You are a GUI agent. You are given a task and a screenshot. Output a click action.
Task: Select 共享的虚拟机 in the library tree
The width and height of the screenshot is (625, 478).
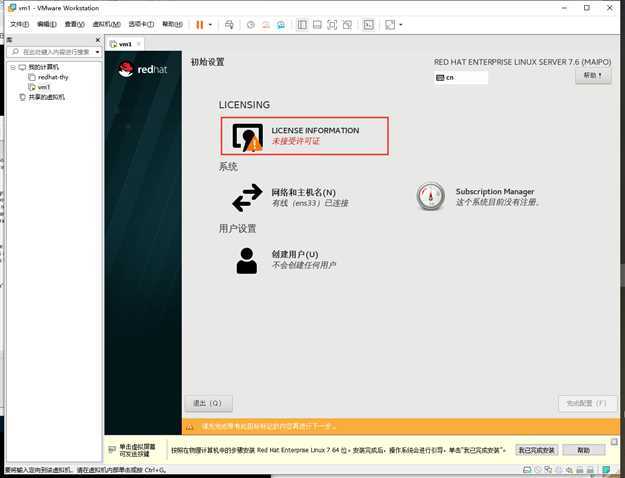[x=46, y=97]
